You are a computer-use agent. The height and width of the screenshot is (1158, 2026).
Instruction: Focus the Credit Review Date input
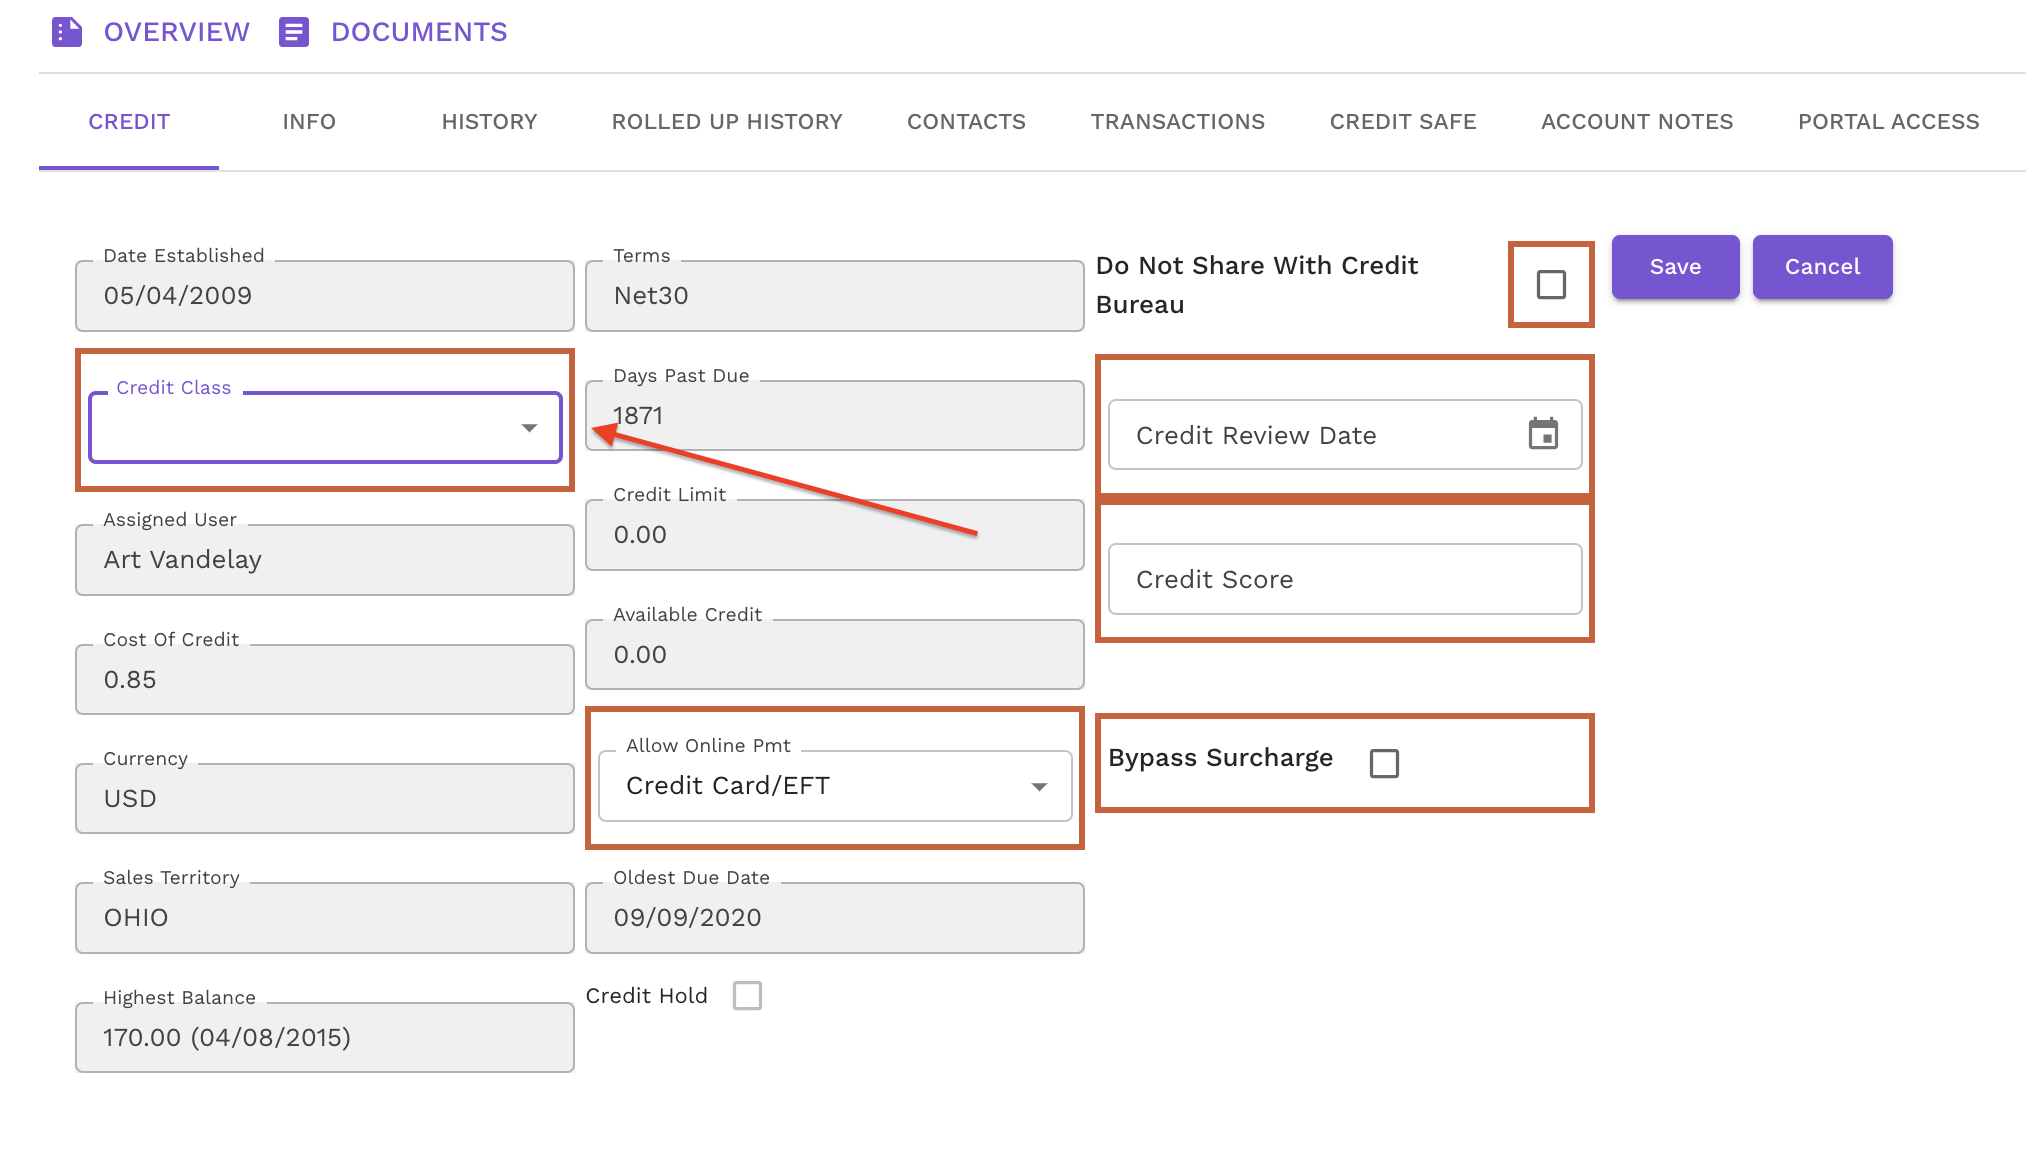(x=1310, y=435)
